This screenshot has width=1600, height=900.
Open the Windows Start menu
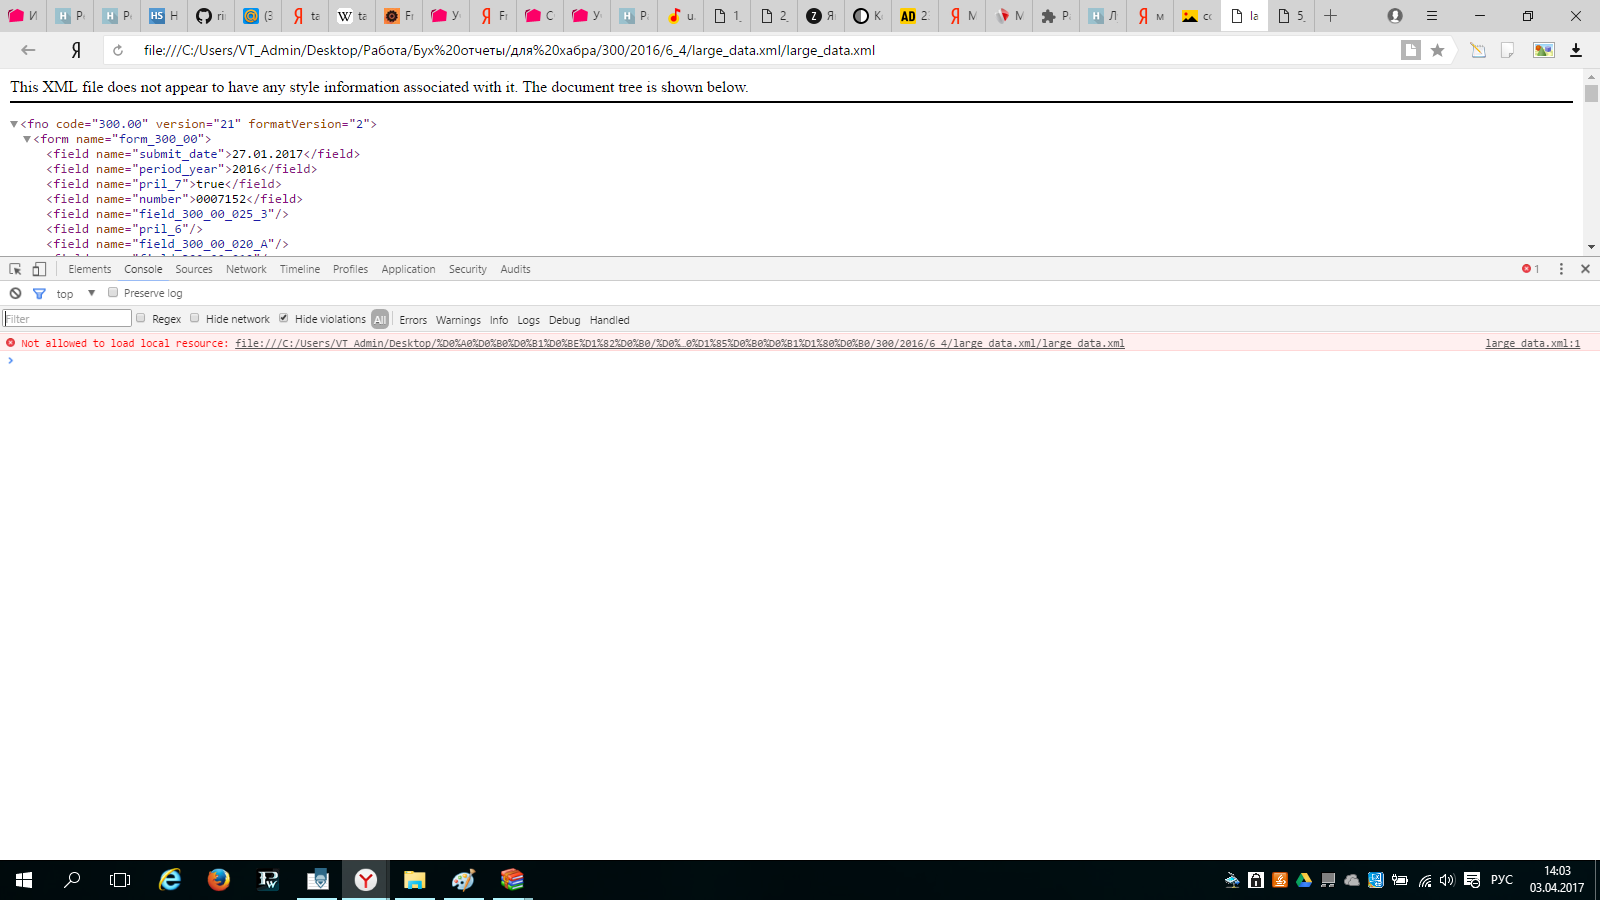[x=24, y=880]
